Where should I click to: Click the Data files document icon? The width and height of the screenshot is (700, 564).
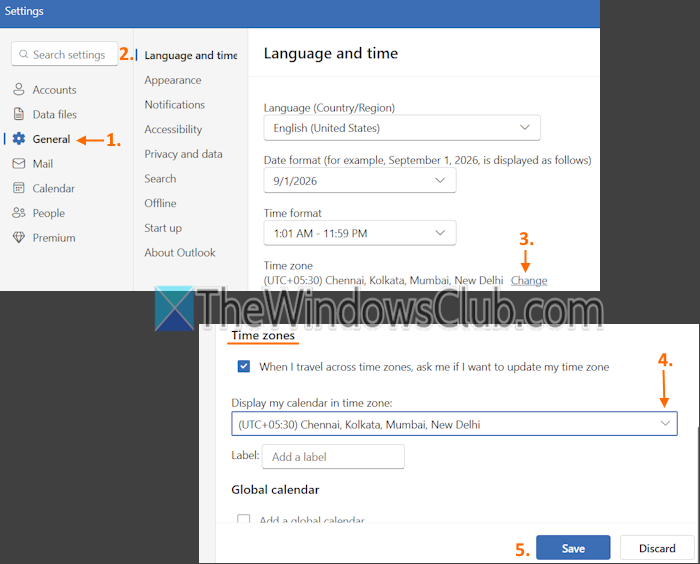[19, 114]
